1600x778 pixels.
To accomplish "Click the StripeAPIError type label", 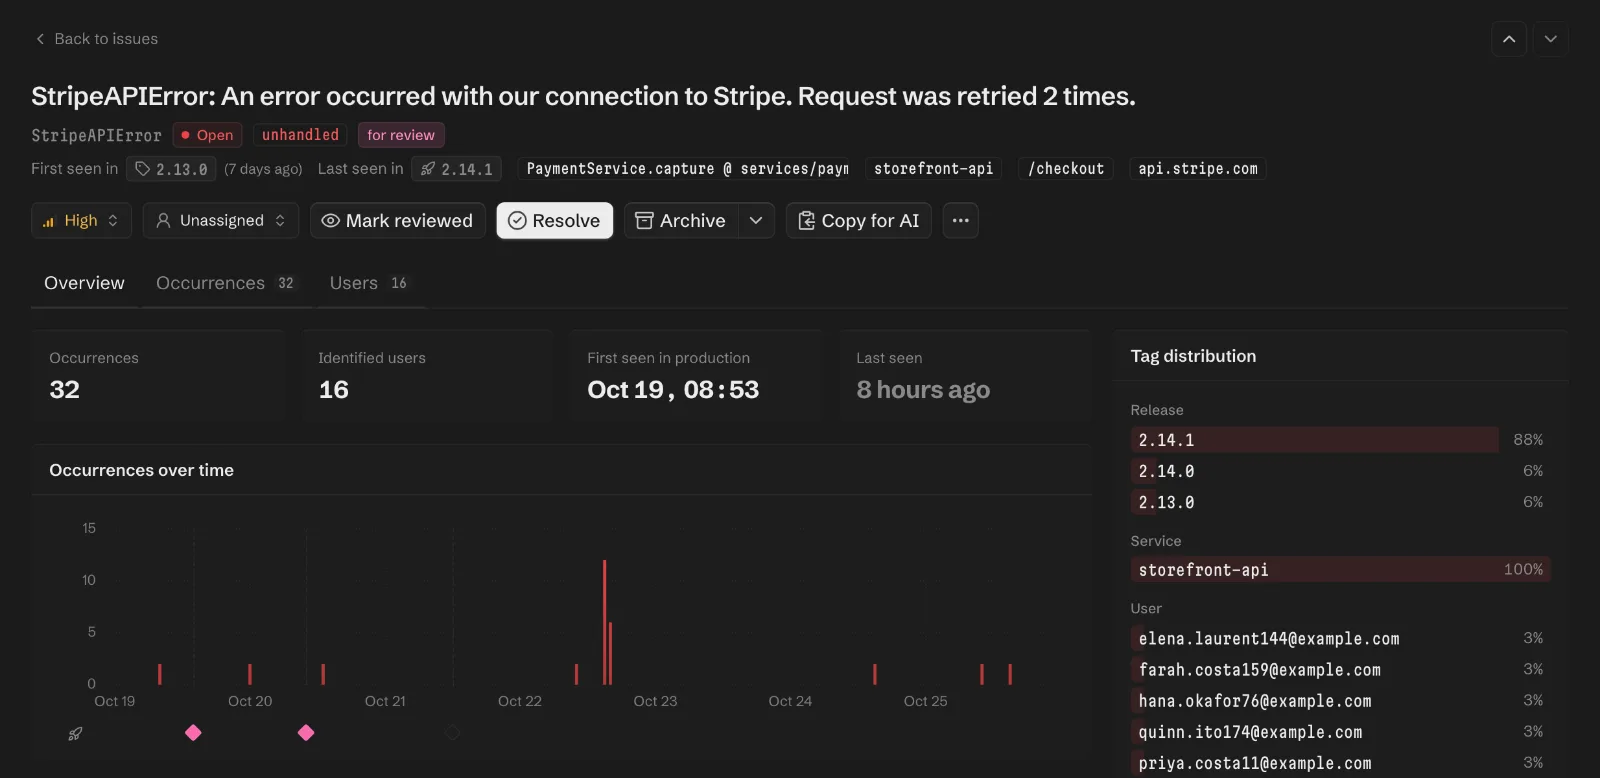I will 96,135.
